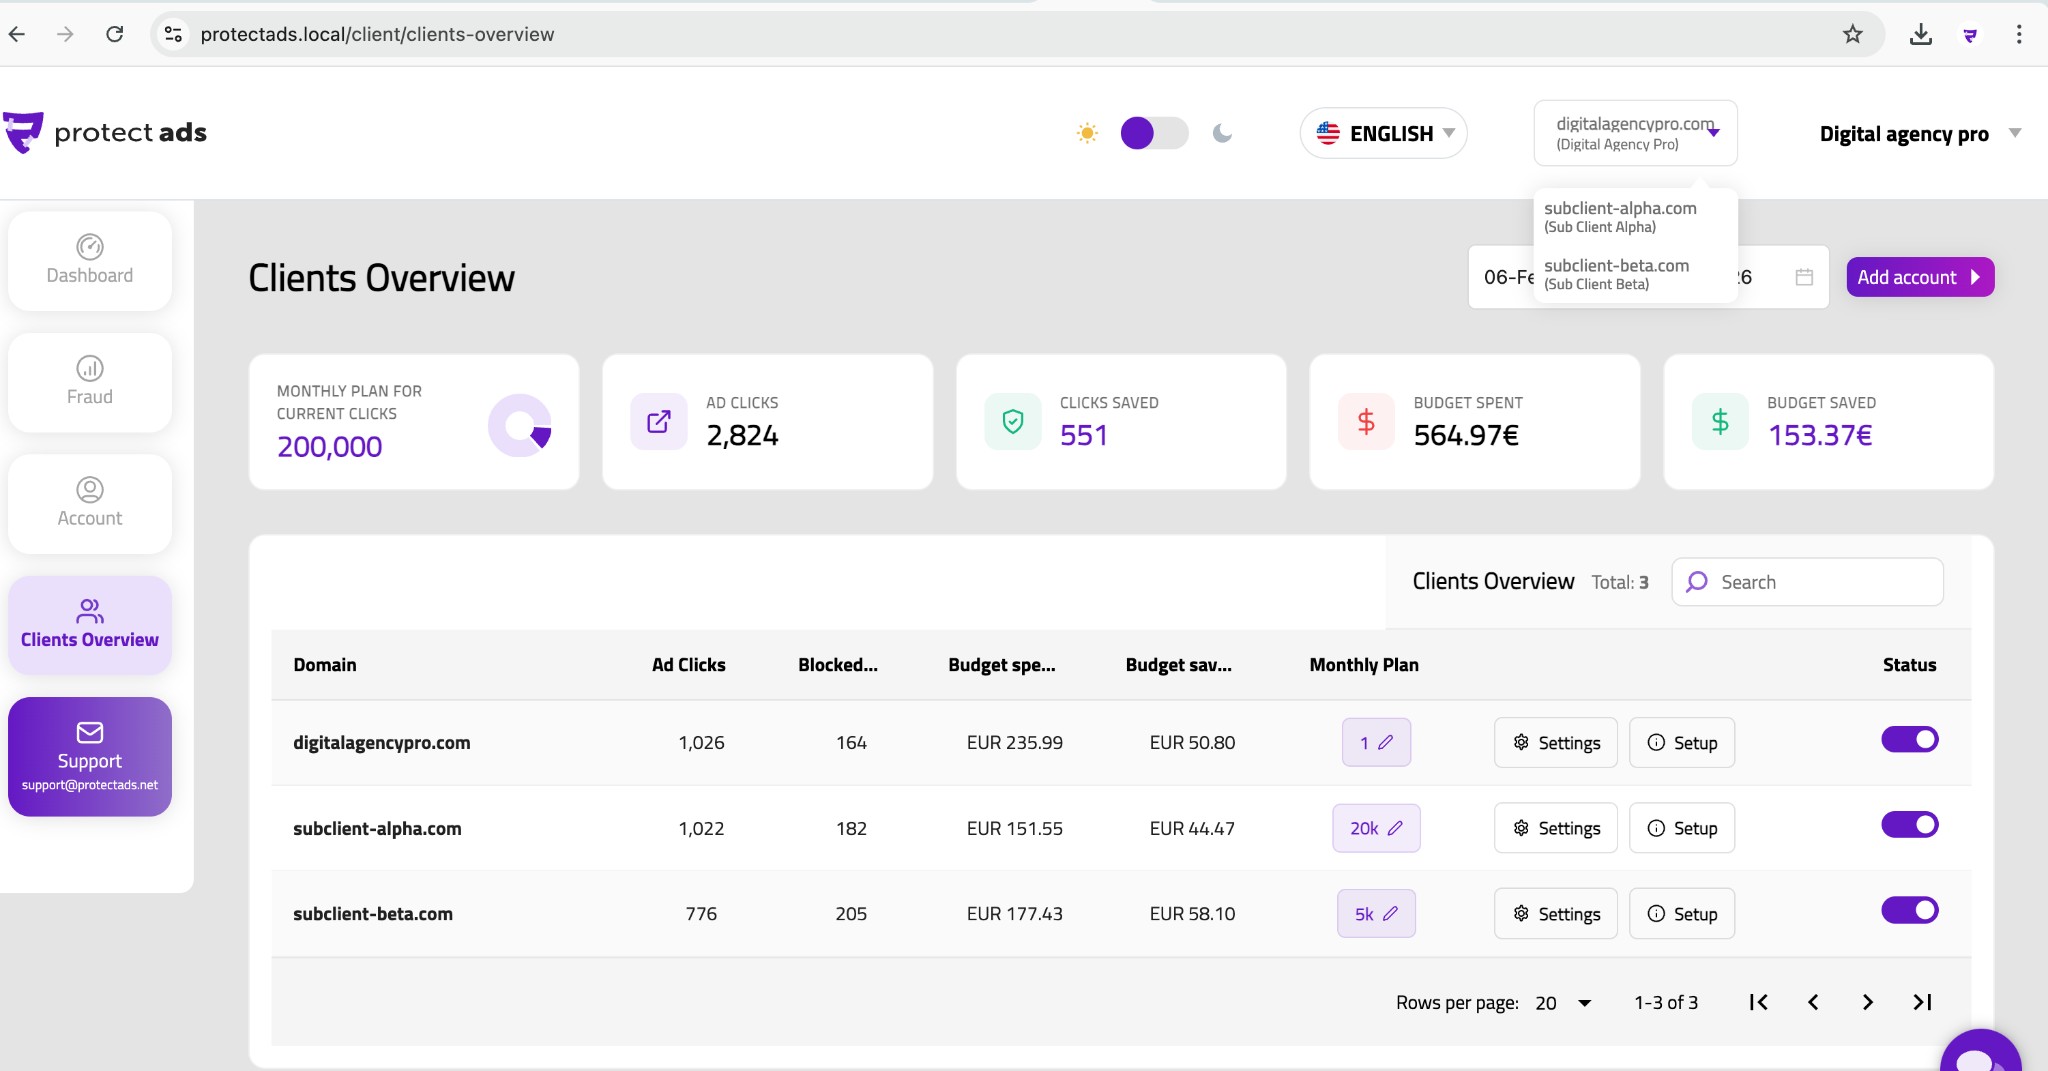Click the protect ads logo
2048x1071 pixels.
point(107,132)
